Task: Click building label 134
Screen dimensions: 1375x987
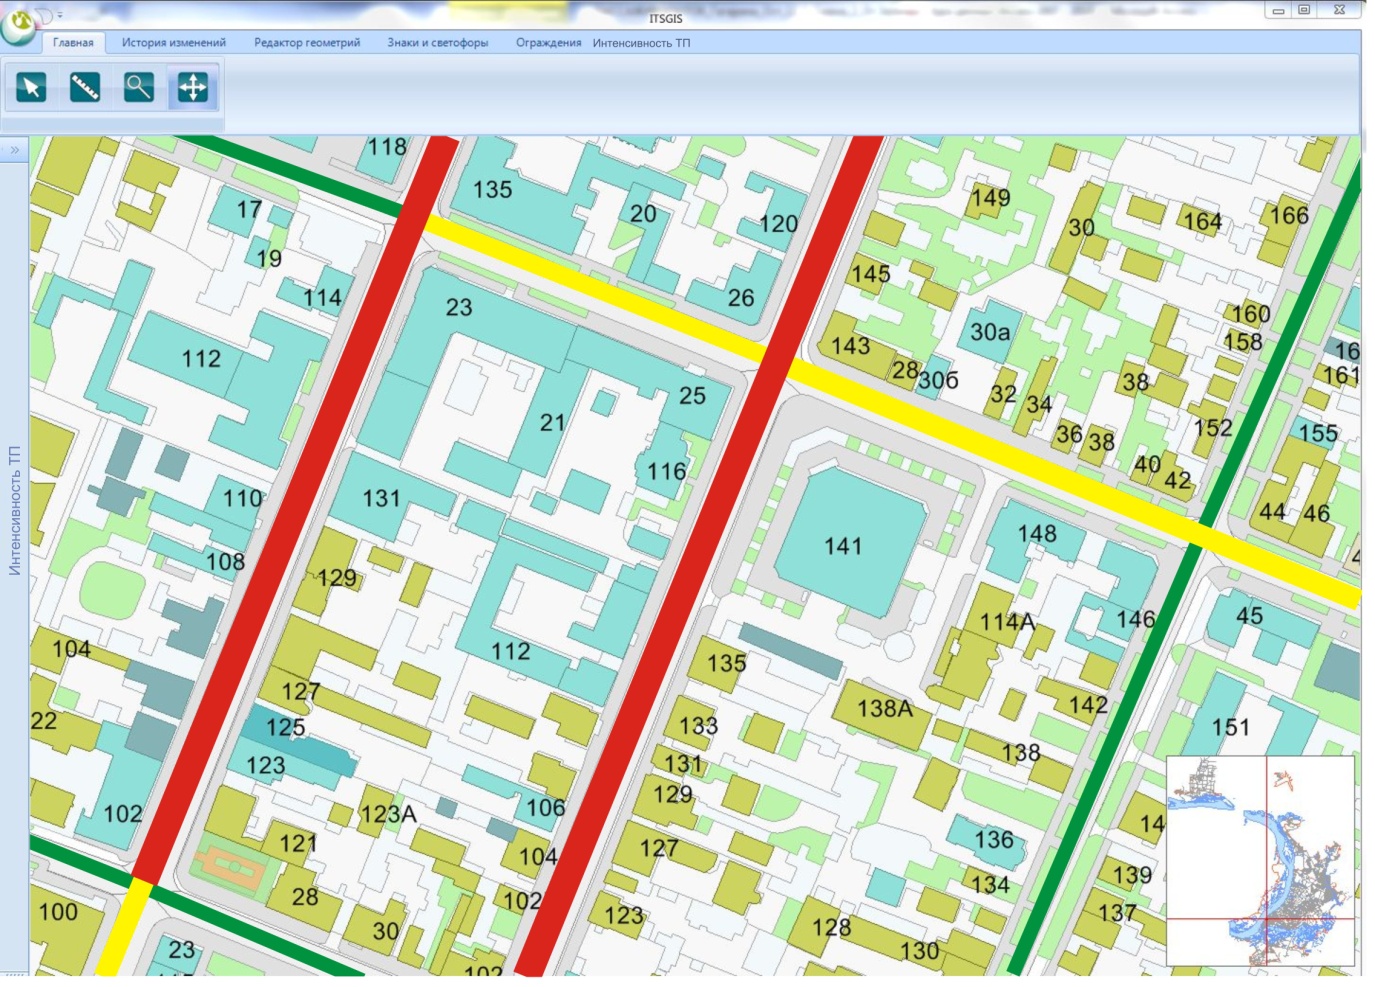Action: click(990, 884)
